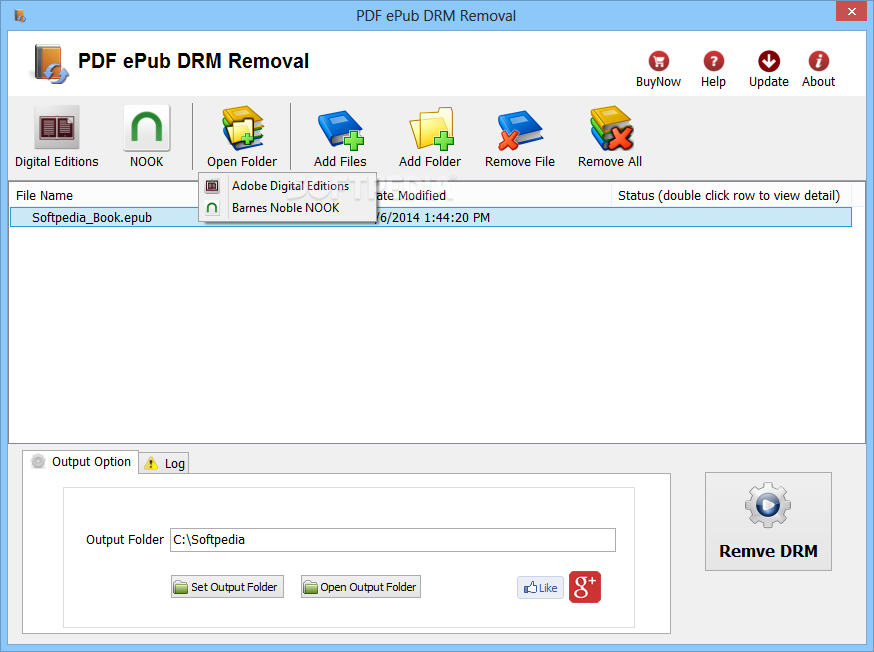Click Set Output Folder button
Image resolution: width=874 pixels, height=652 pixels.
tap(227, 587)
